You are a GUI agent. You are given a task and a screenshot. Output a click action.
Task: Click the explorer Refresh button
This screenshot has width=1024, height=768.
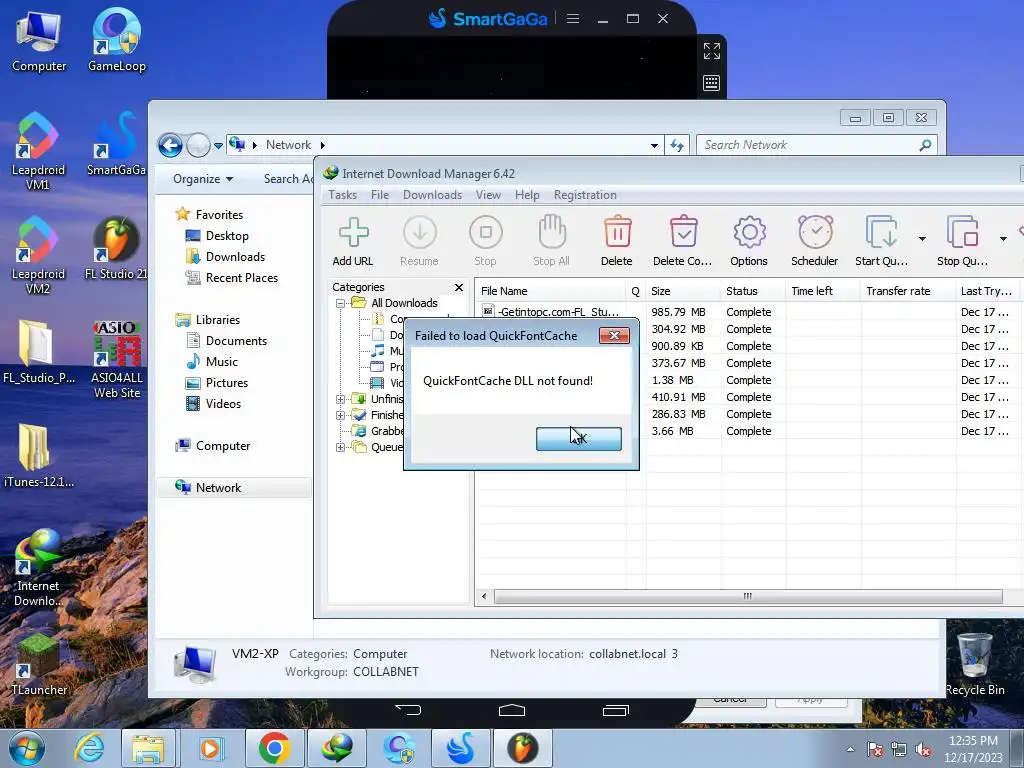coord(677,146)
